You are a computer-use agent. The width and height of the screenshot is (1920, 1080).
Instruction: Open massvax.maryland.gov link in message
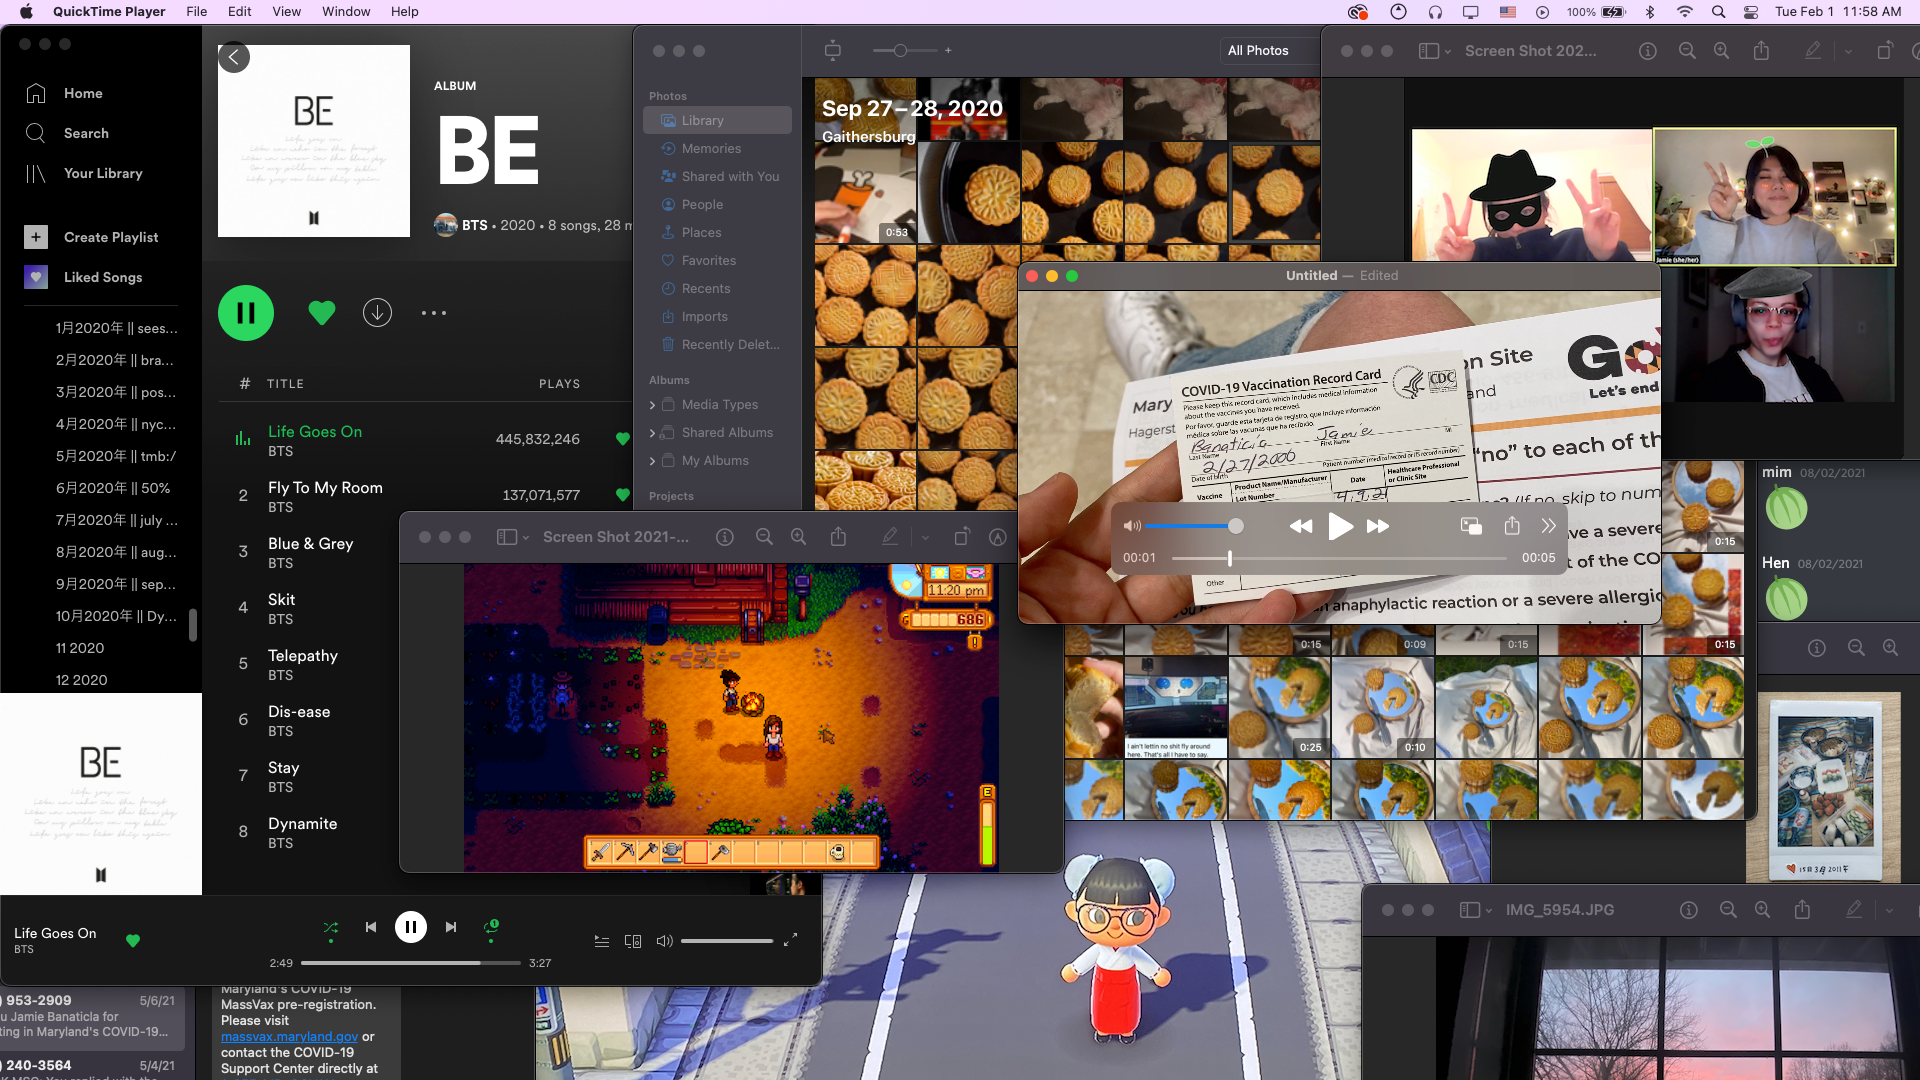(x=289, y=1037)
